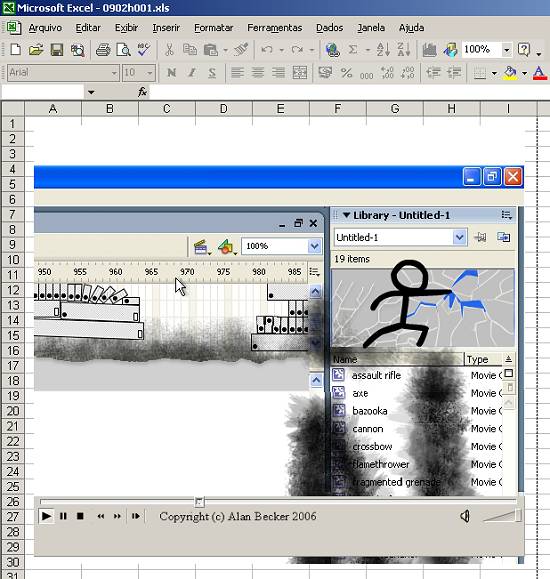Open the Excel zoom 100% dropdown
The height and width of the screenshot is (579, 550).
pyautogui.click(x=507, y=49)
